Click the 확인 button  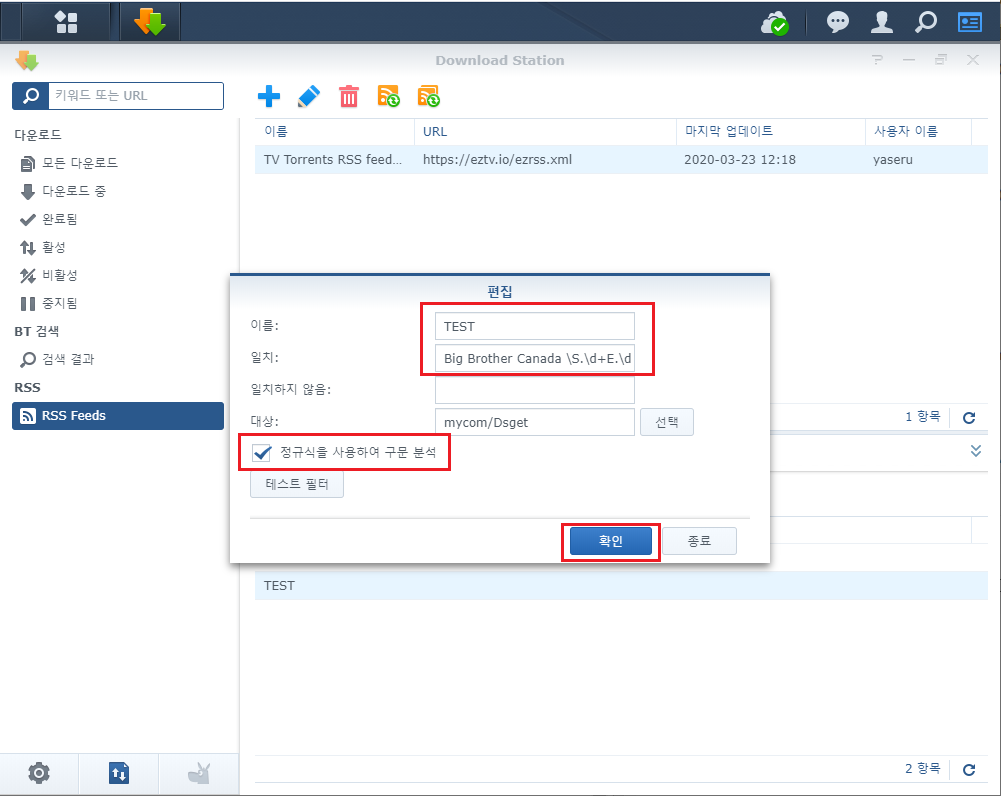pos(610,541)
